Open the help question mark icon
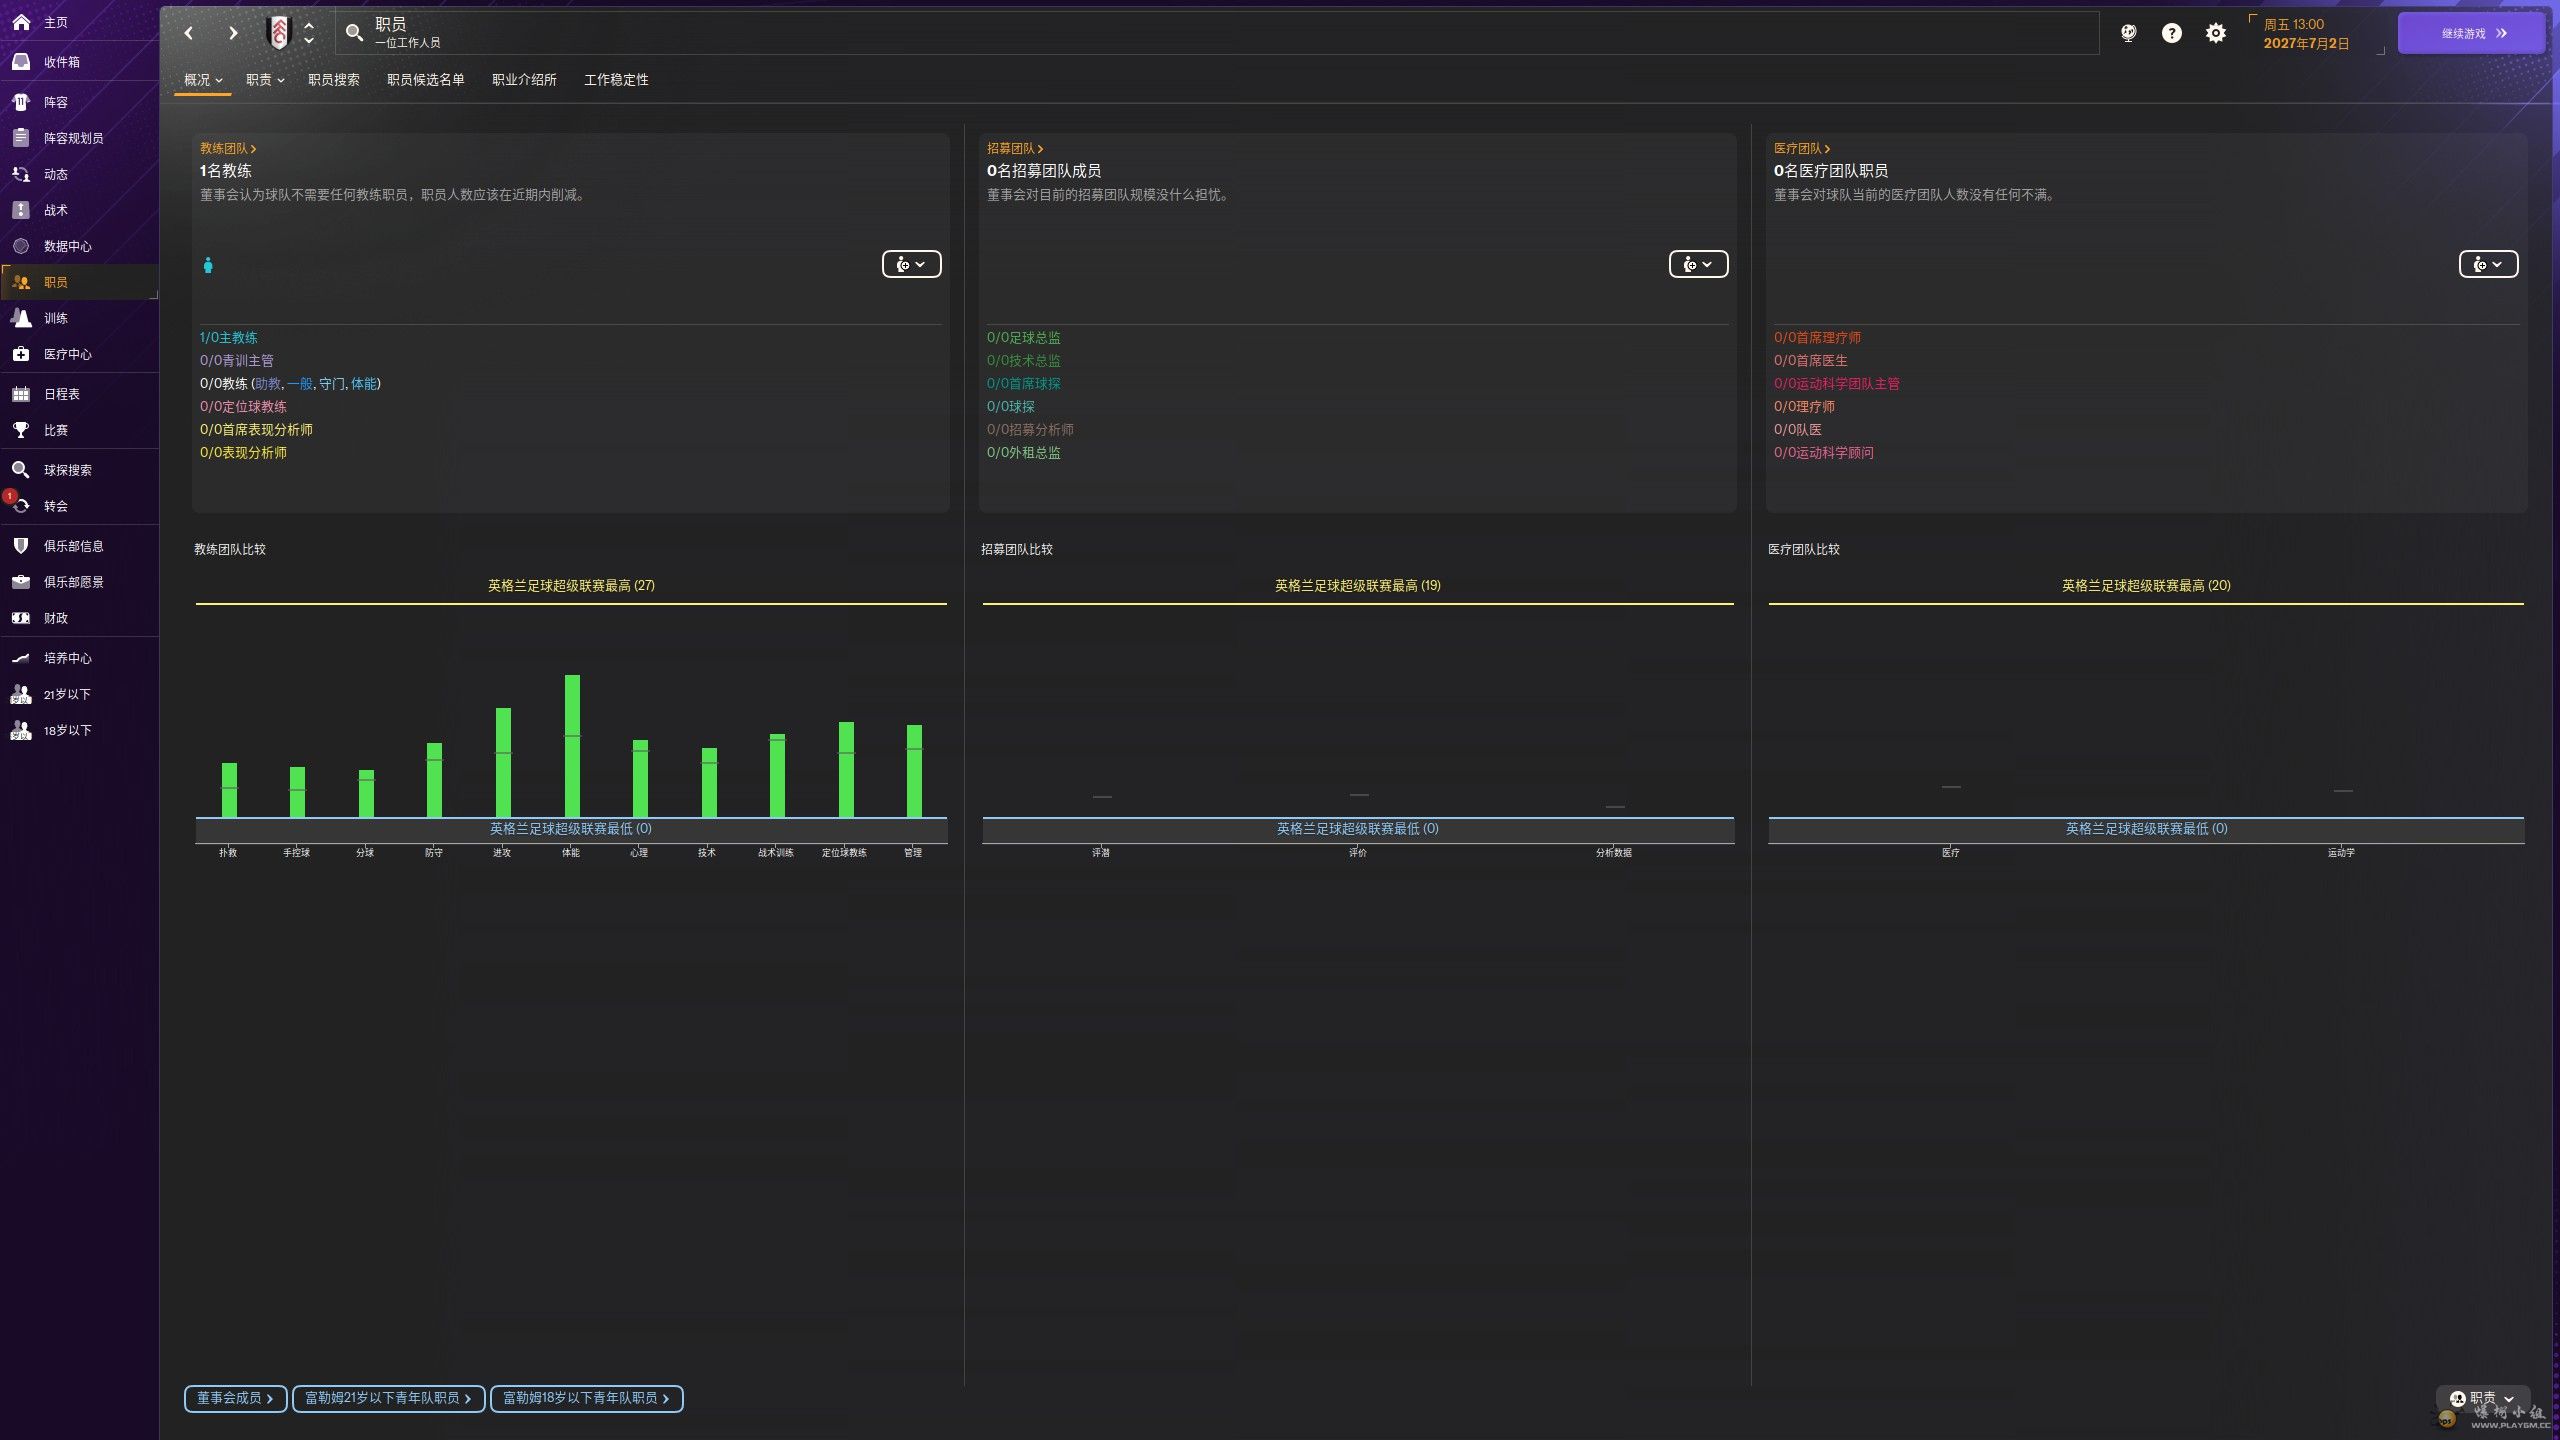This screenshot has width=2560, height=1440. [2172, 33]
